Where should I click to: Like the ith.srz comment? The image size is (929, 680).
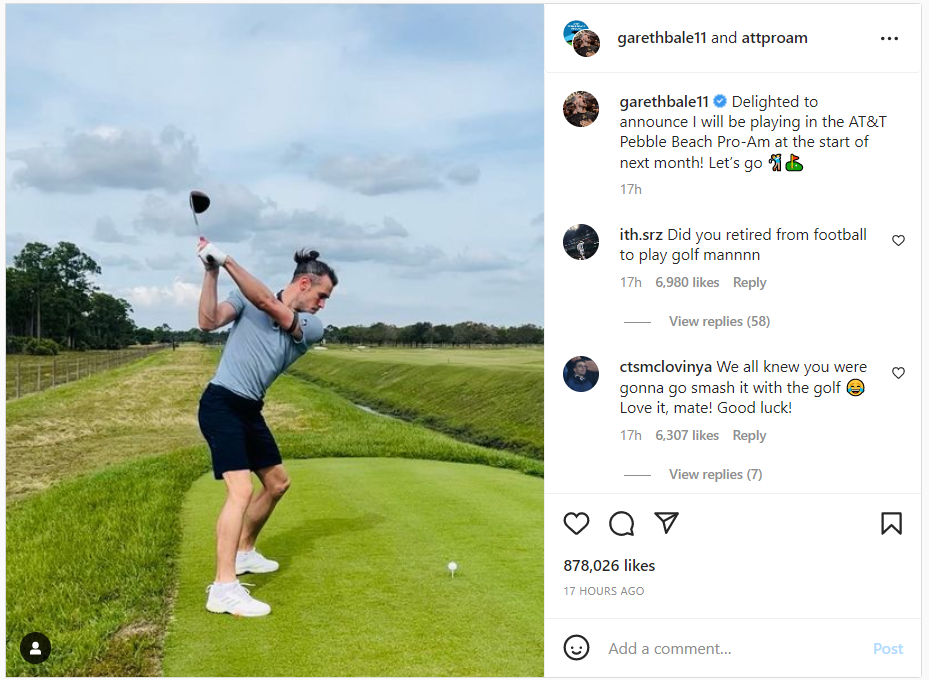[898, 241]
